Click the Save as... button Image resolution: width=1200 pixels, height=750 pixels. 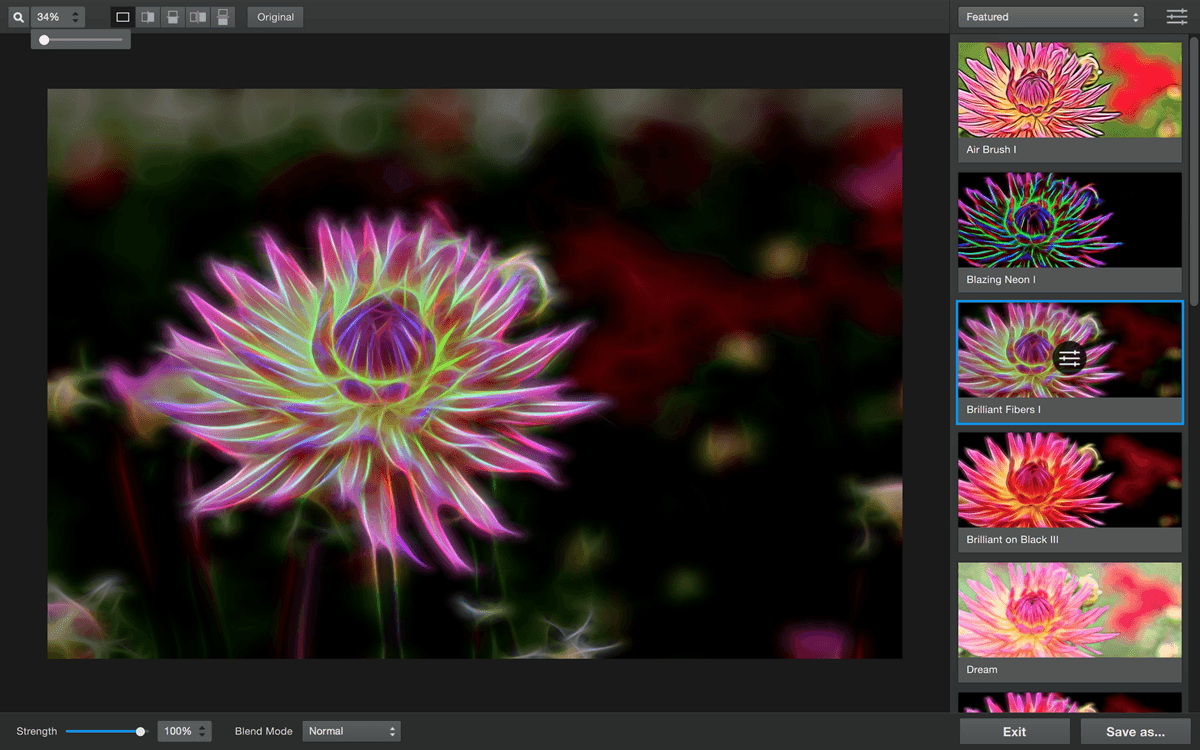[x=1135, y=732]
